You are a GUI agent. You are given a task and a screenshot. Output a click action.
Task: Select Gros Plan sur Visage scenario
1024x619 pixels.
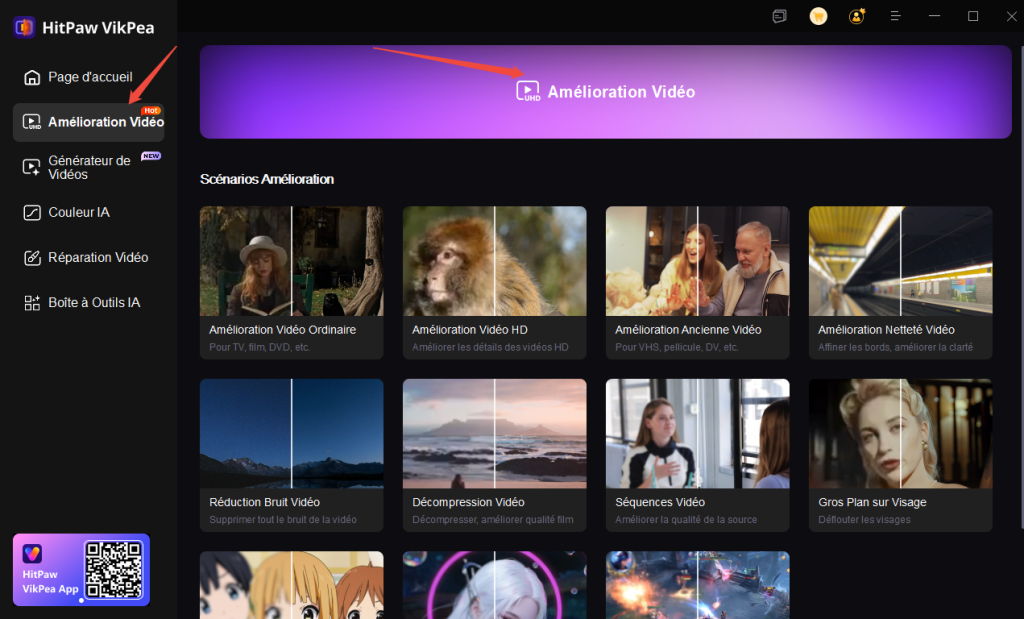pos(900,433)
